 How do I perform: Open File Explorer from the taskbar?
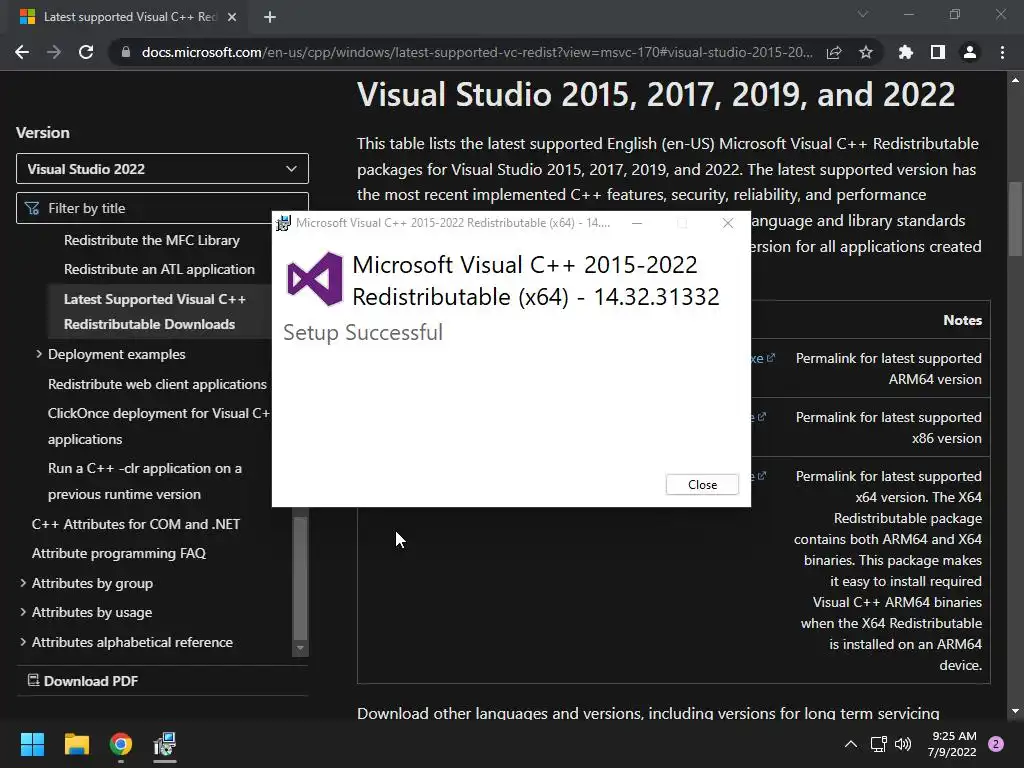click(x=77, y=744)
